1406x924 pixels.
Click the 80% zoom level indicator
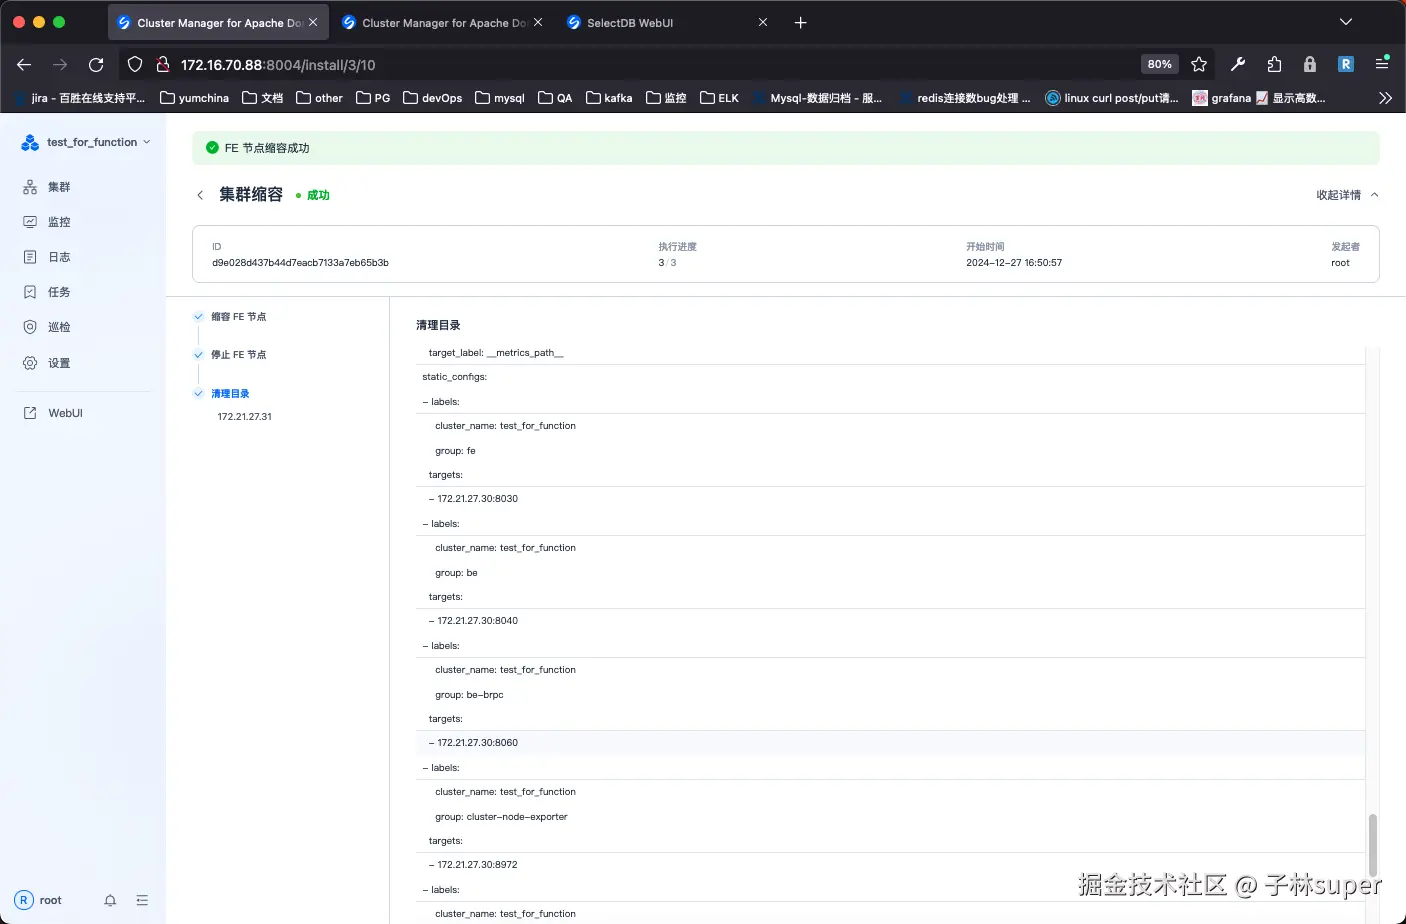pos(1159,64)
